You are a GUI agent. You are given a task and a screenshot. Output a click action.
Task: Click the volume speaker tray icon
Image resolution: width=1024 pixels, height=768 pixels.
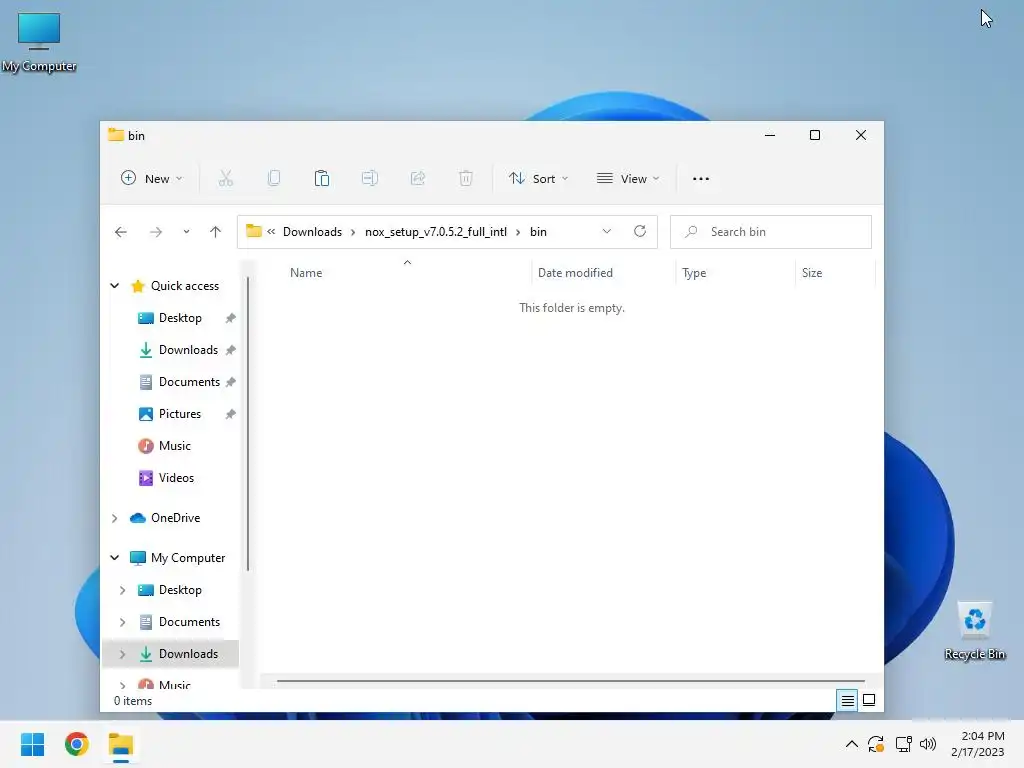(x=927, y=744)
